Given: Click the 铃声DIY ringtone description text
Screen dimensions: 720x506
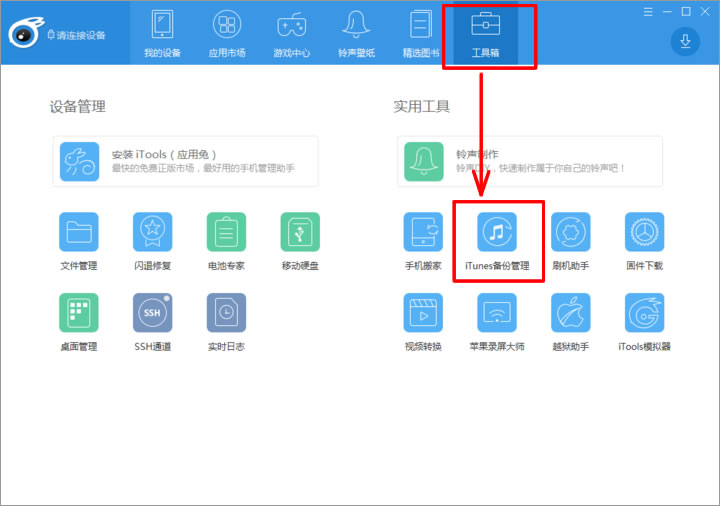Looking at the screenshot, I should coord(540,168).
